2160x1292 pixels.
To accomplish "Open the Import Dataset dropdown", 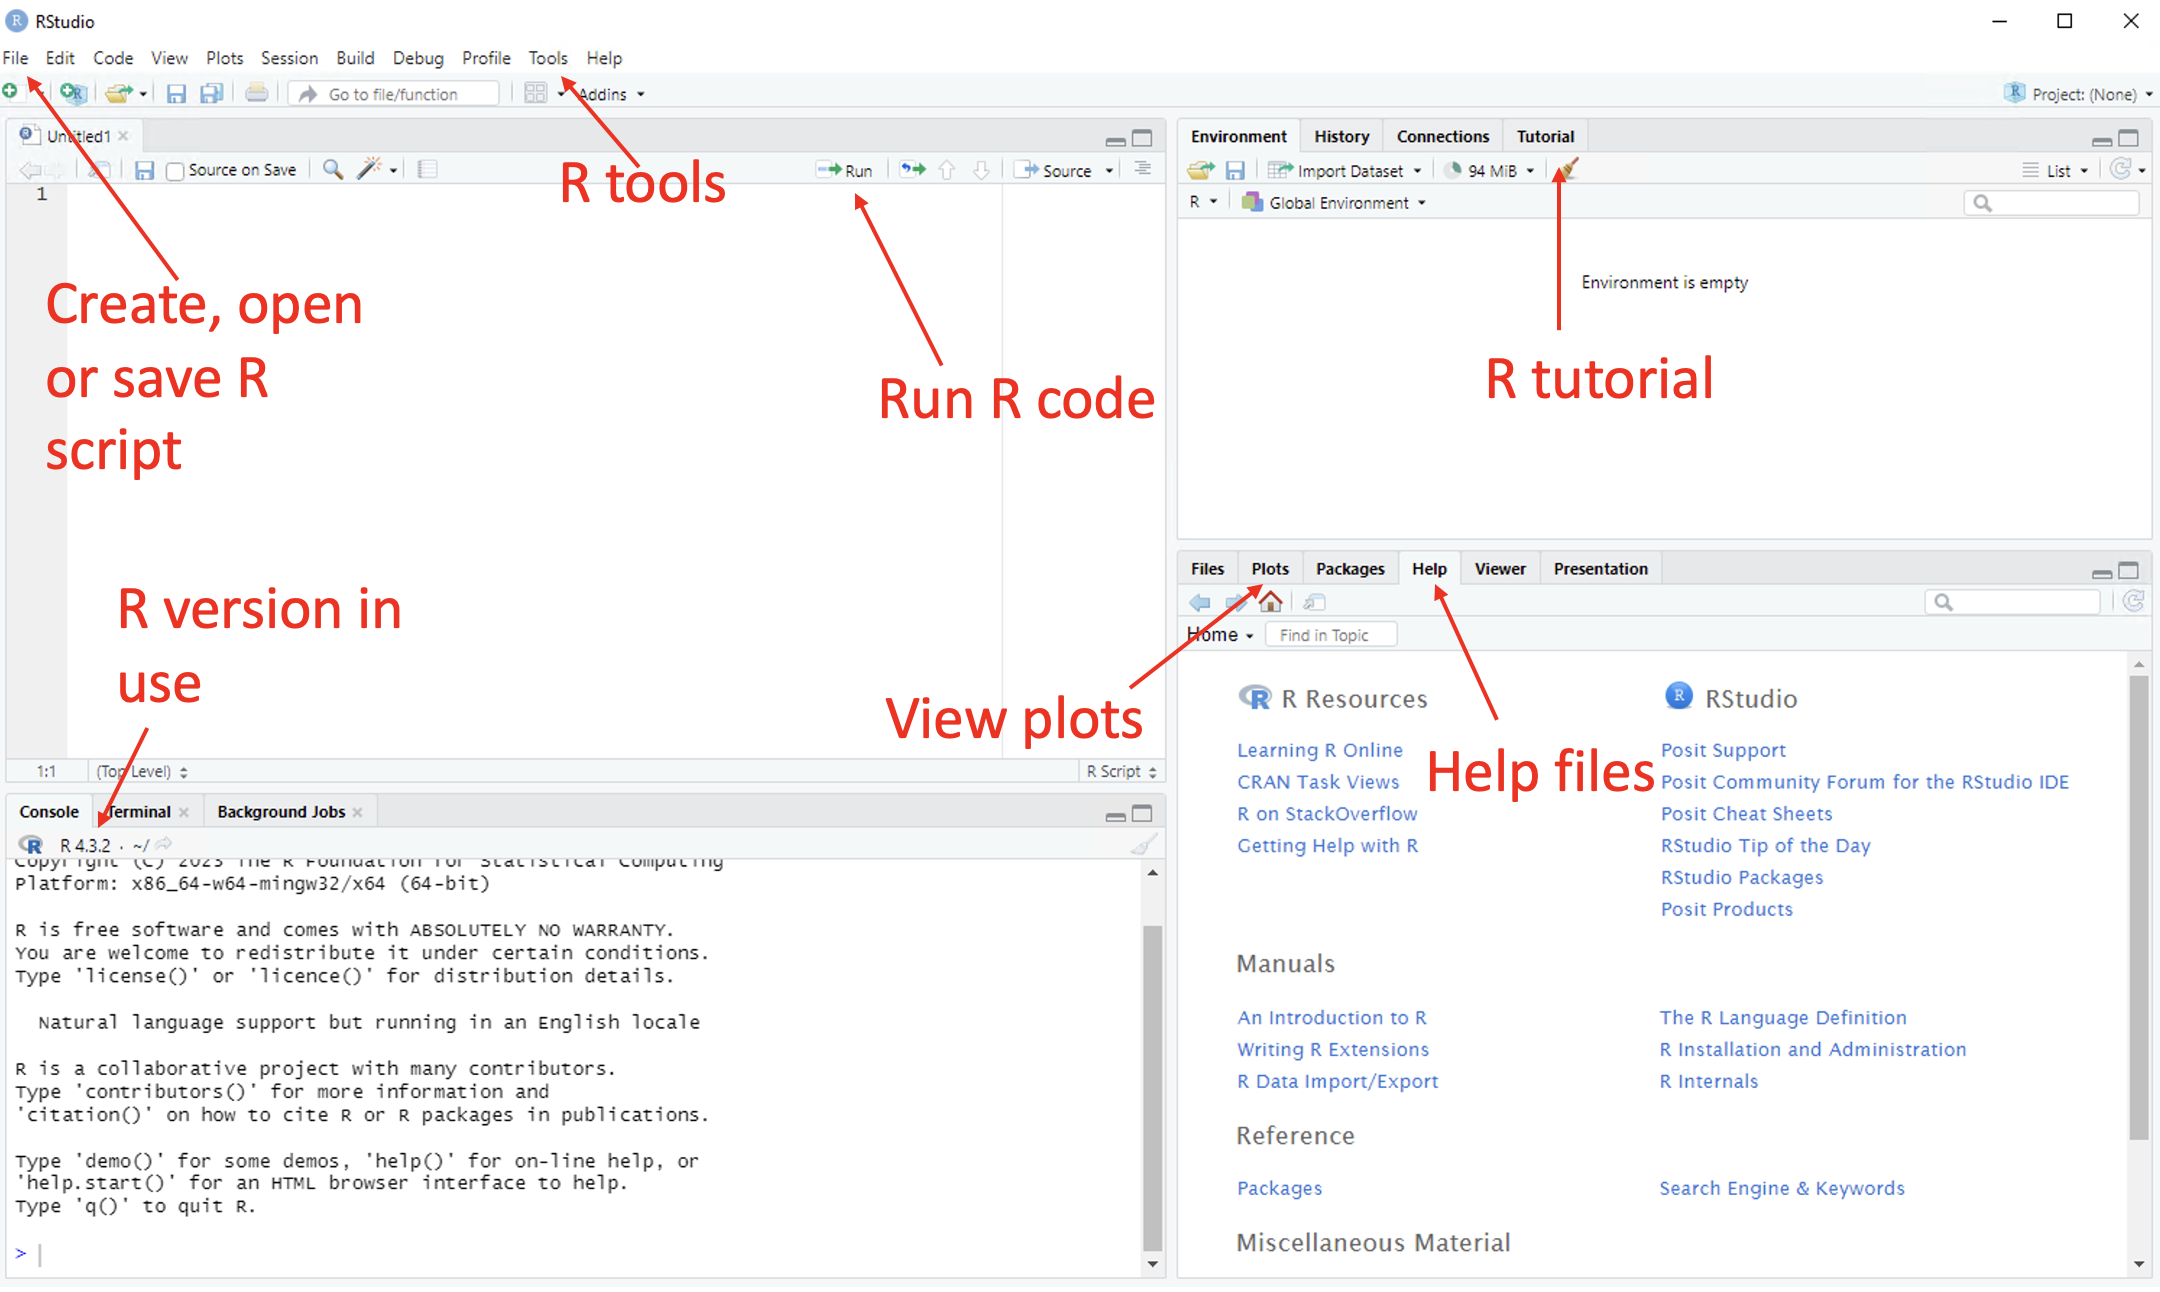I will pyautogui.click(x=1345, y=171).
